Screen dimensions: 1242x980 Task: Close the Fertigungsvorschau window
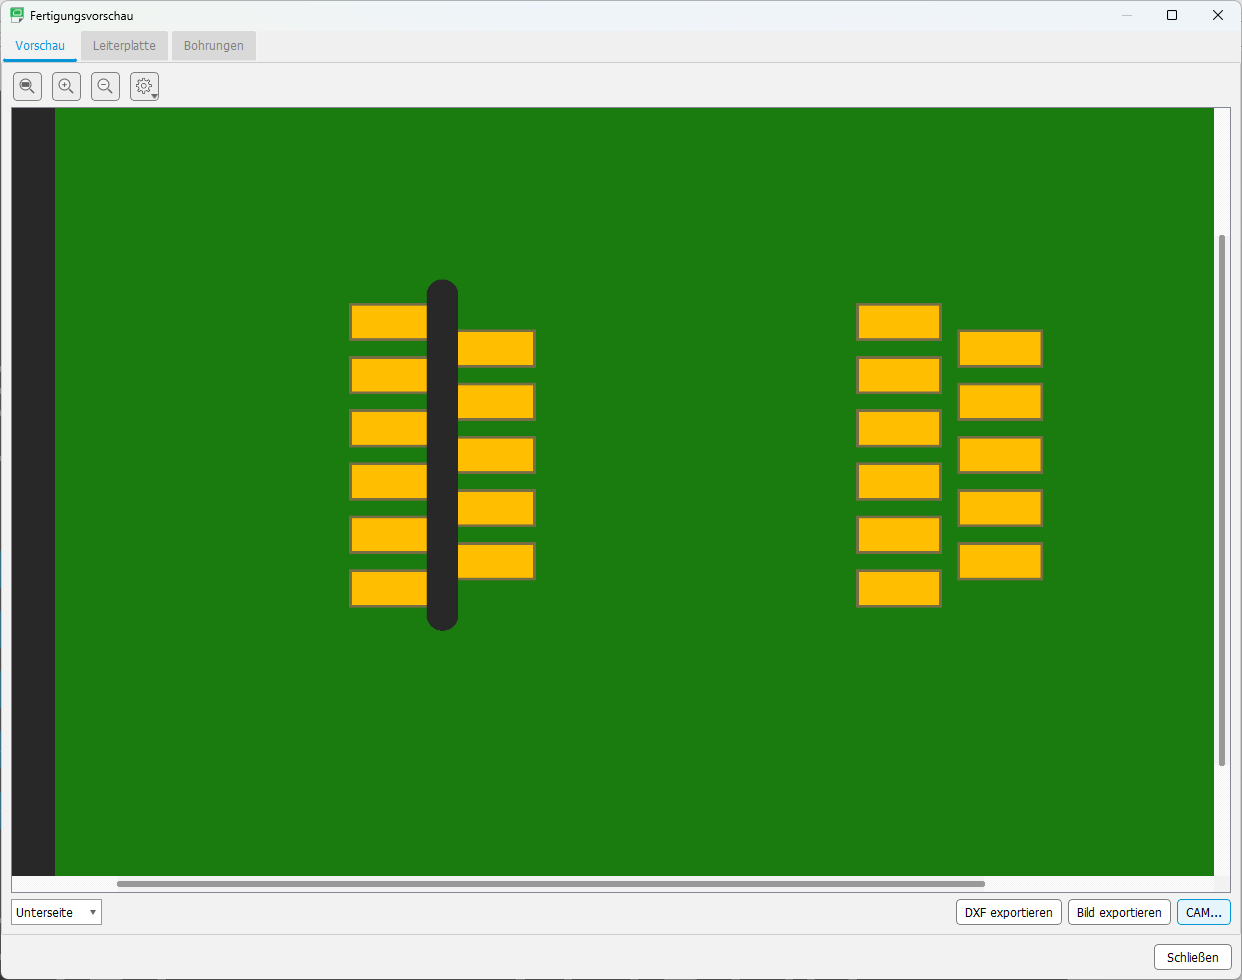1218,15
